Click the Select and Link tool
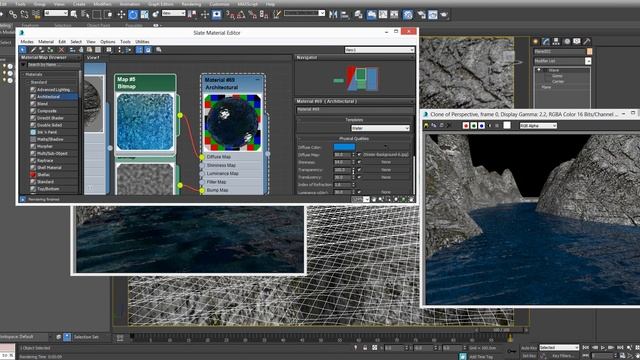640x360 pixels. [x=13, y=15]
